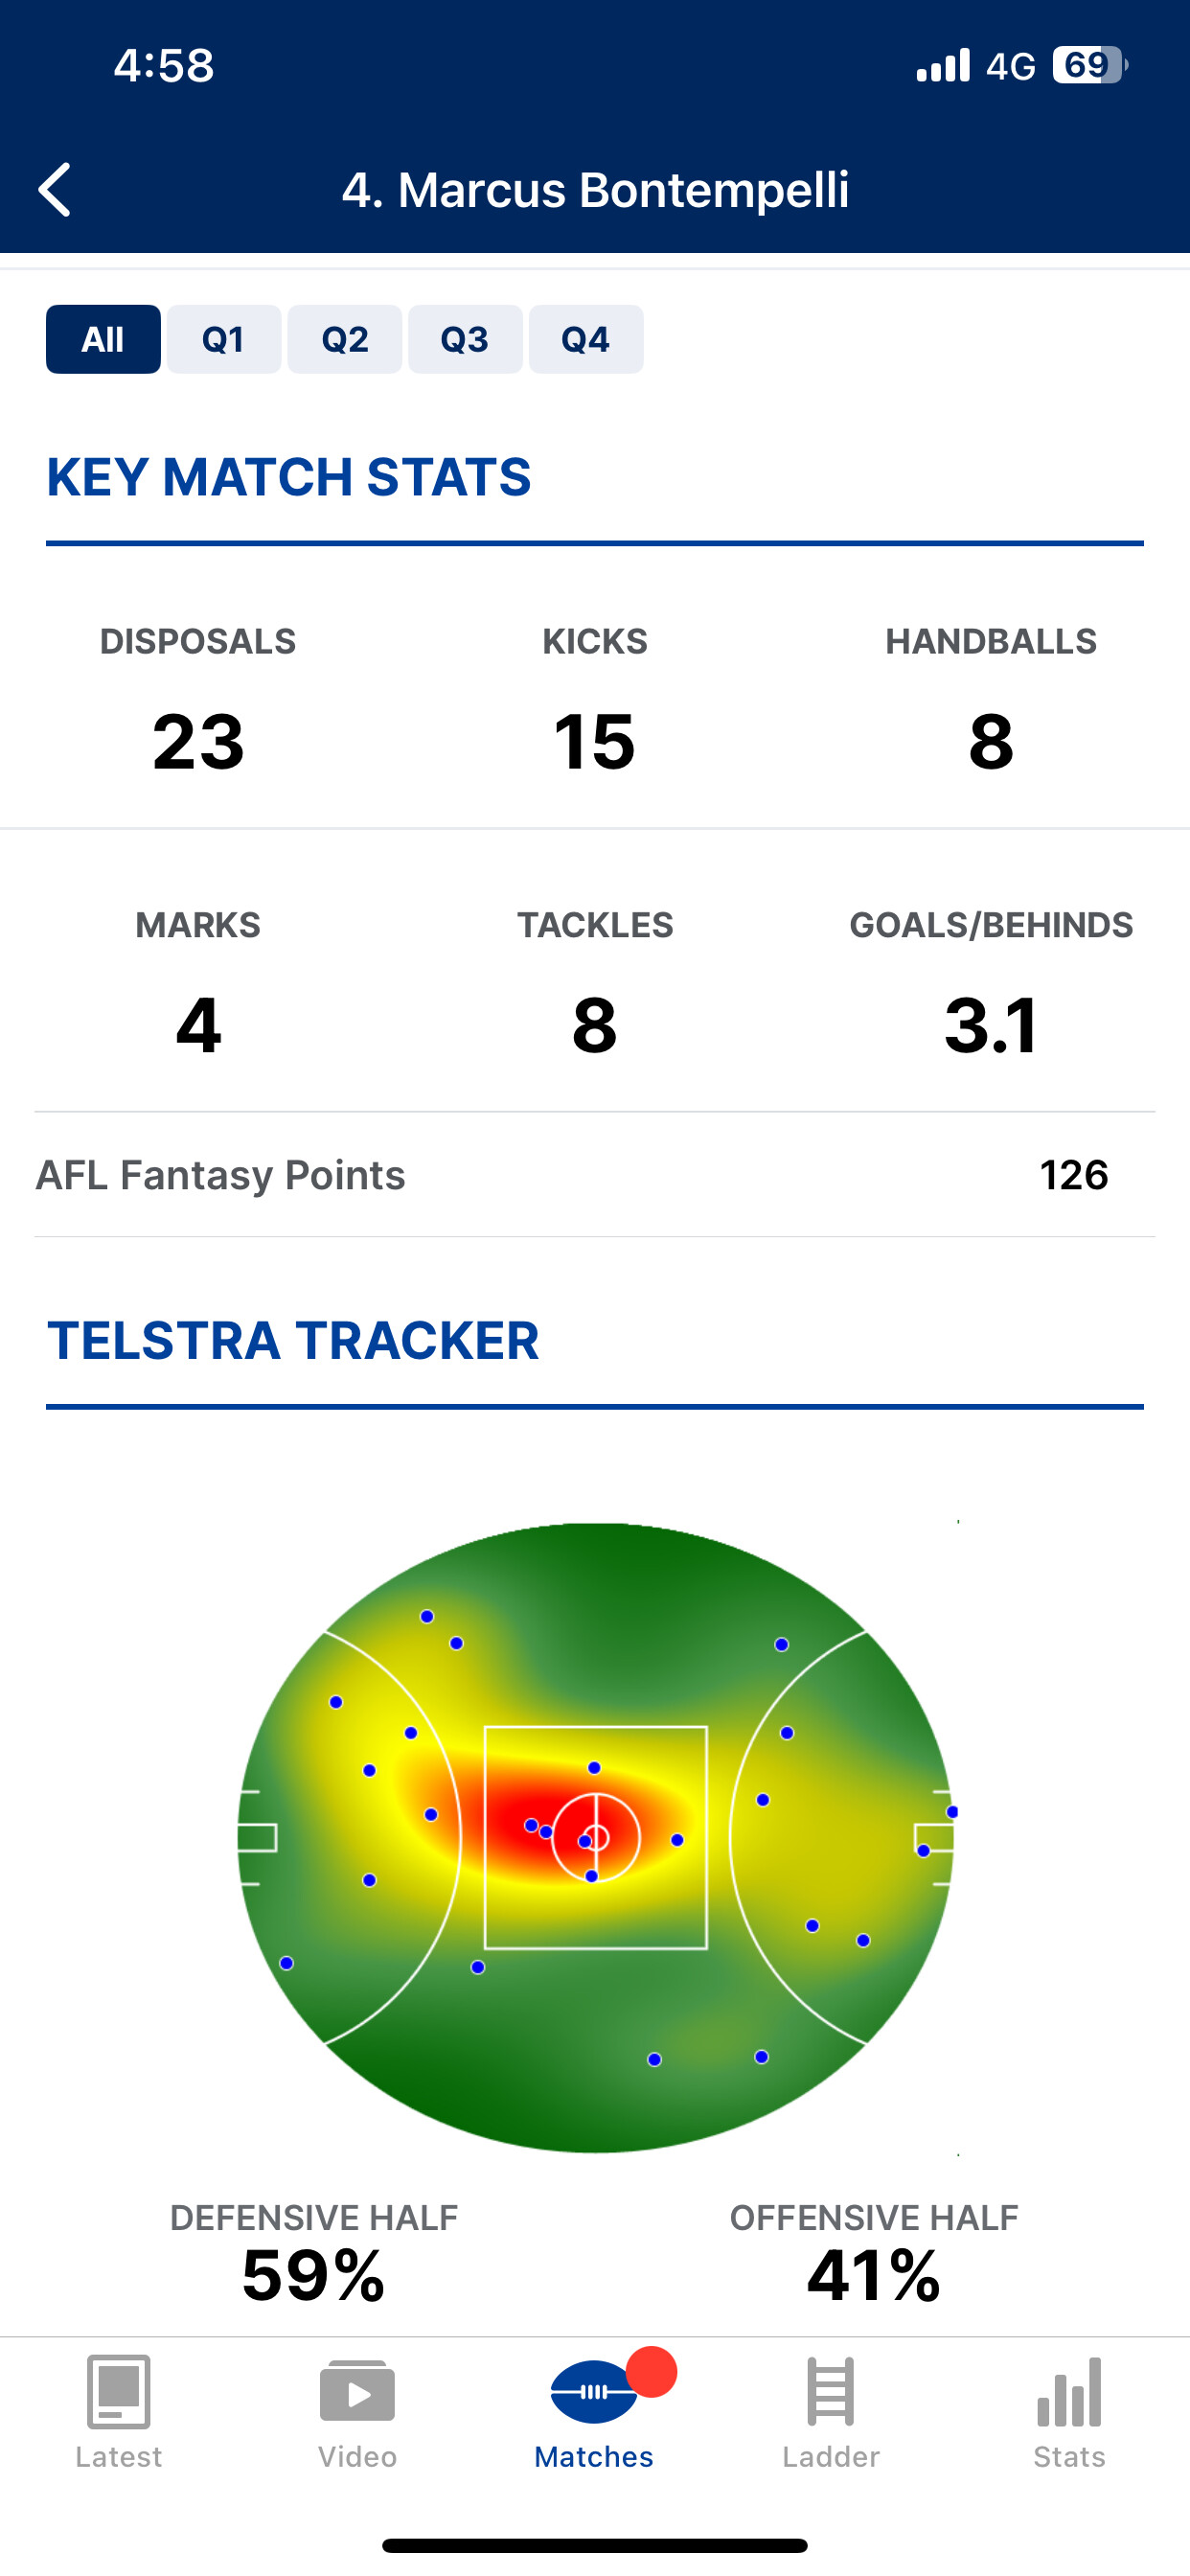Select the All quarters filter

103,339
